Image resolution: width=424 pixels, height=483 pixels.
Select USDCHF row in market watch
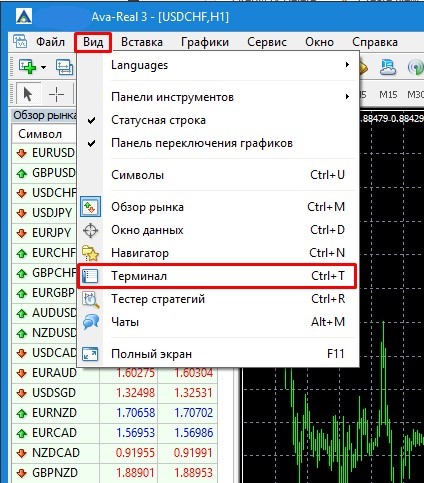tap(45, 193)
